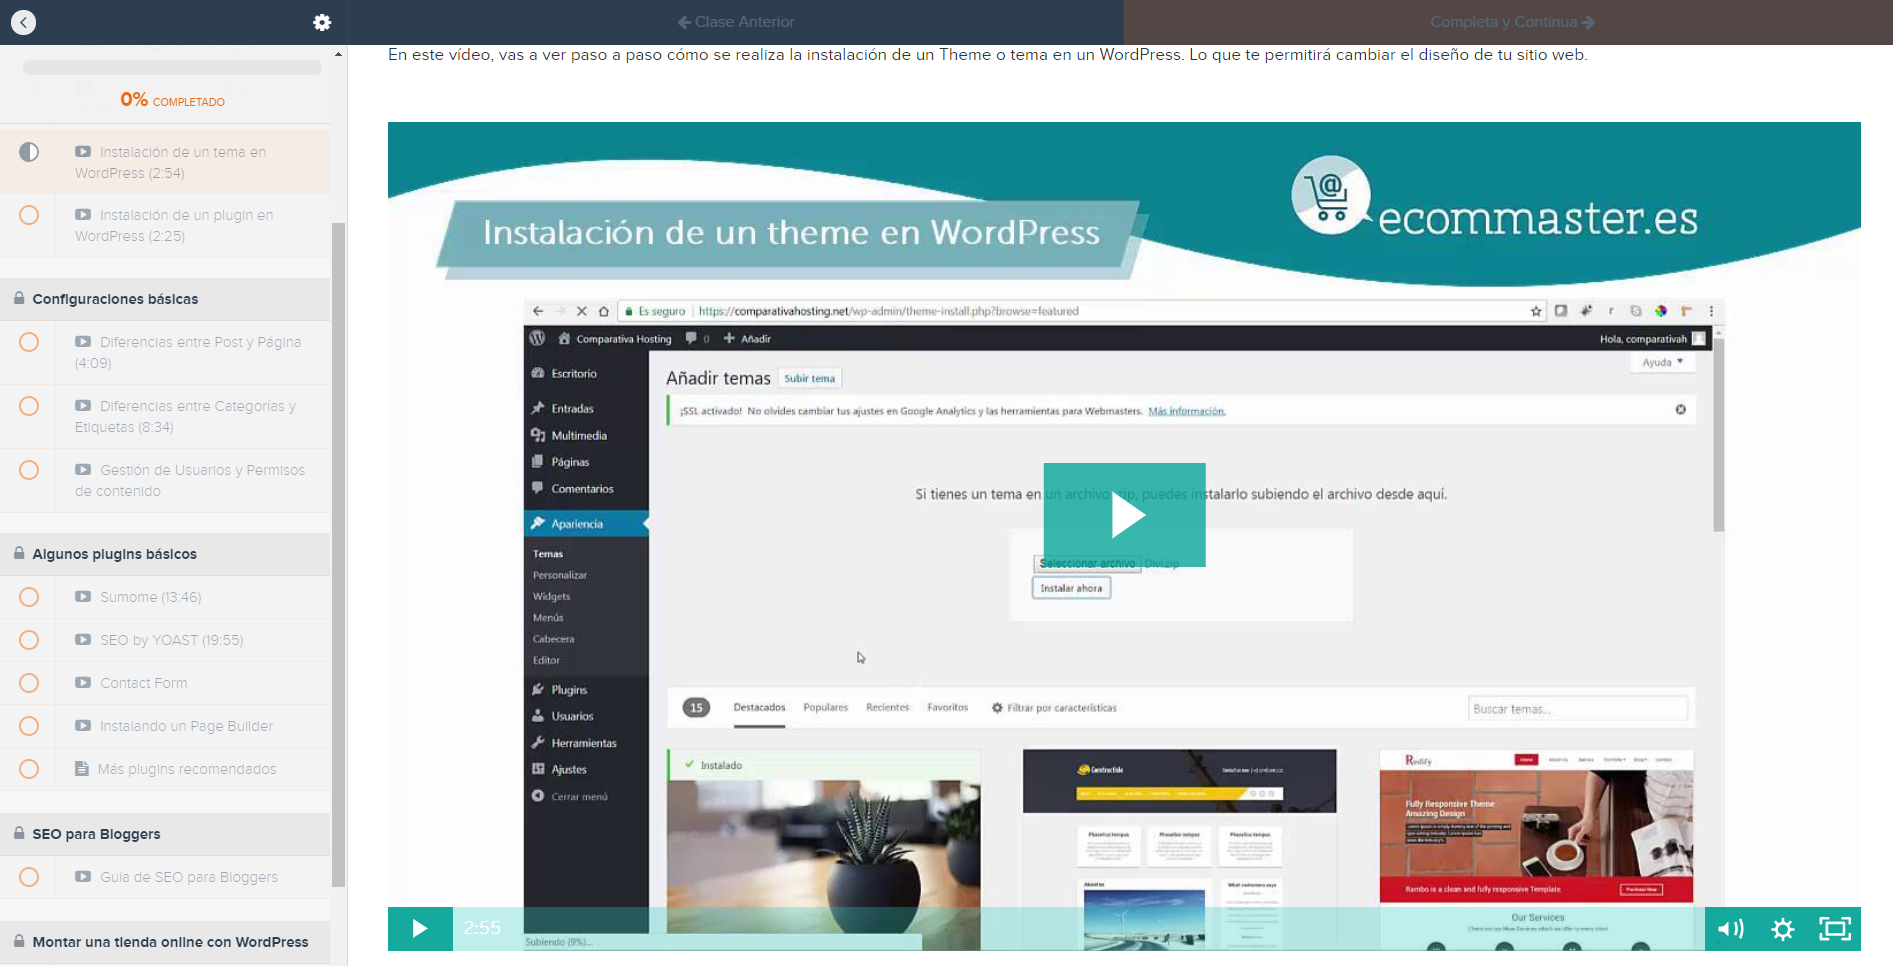
Task: Click the sidebar vertical scrollbar thumb
Action: (x=338, y=555)
